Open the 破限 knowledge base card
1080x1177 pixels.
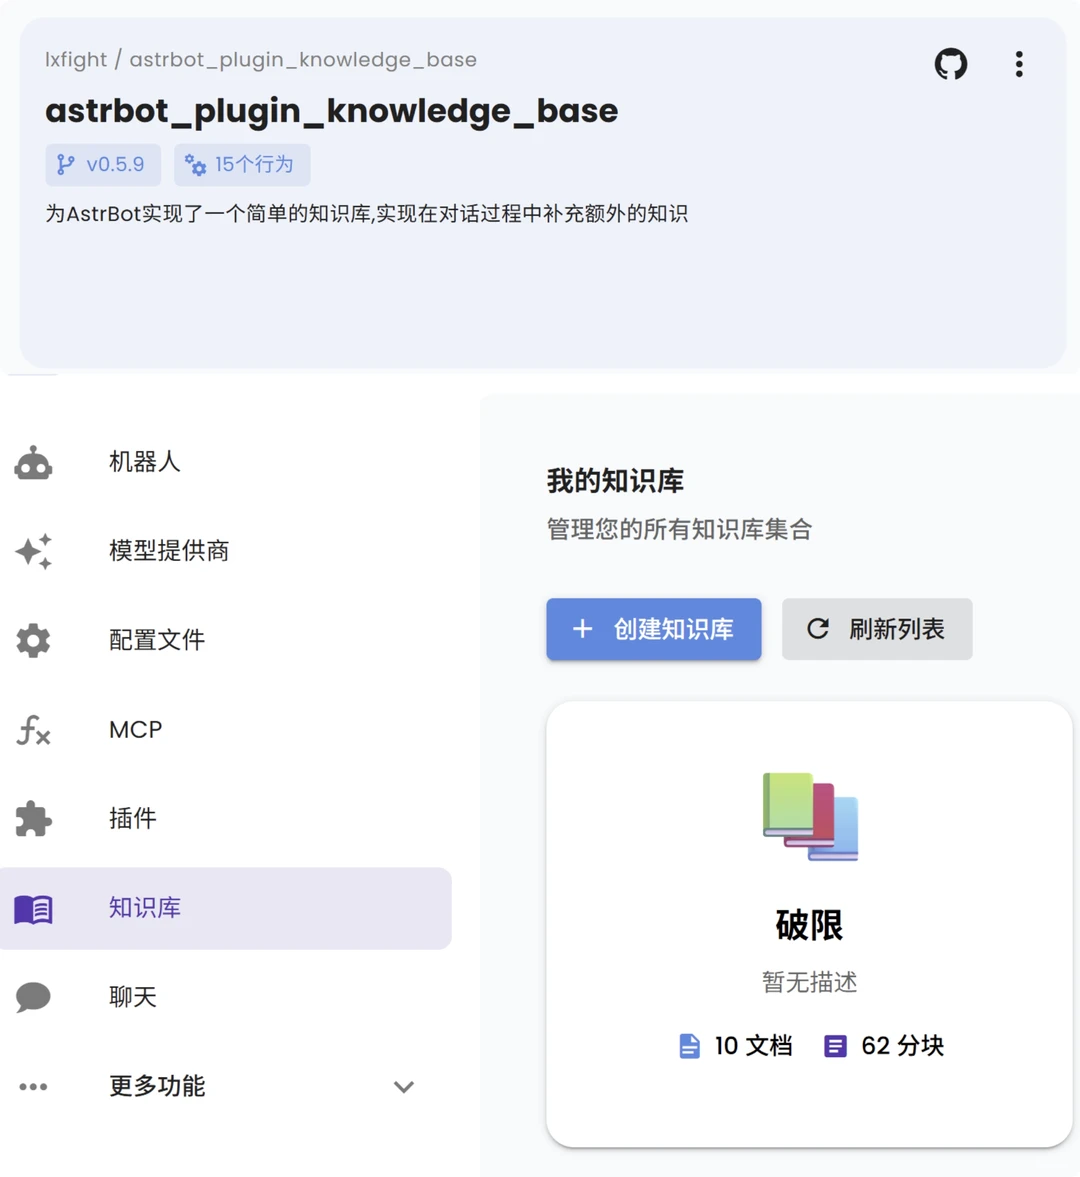point(808,920)
